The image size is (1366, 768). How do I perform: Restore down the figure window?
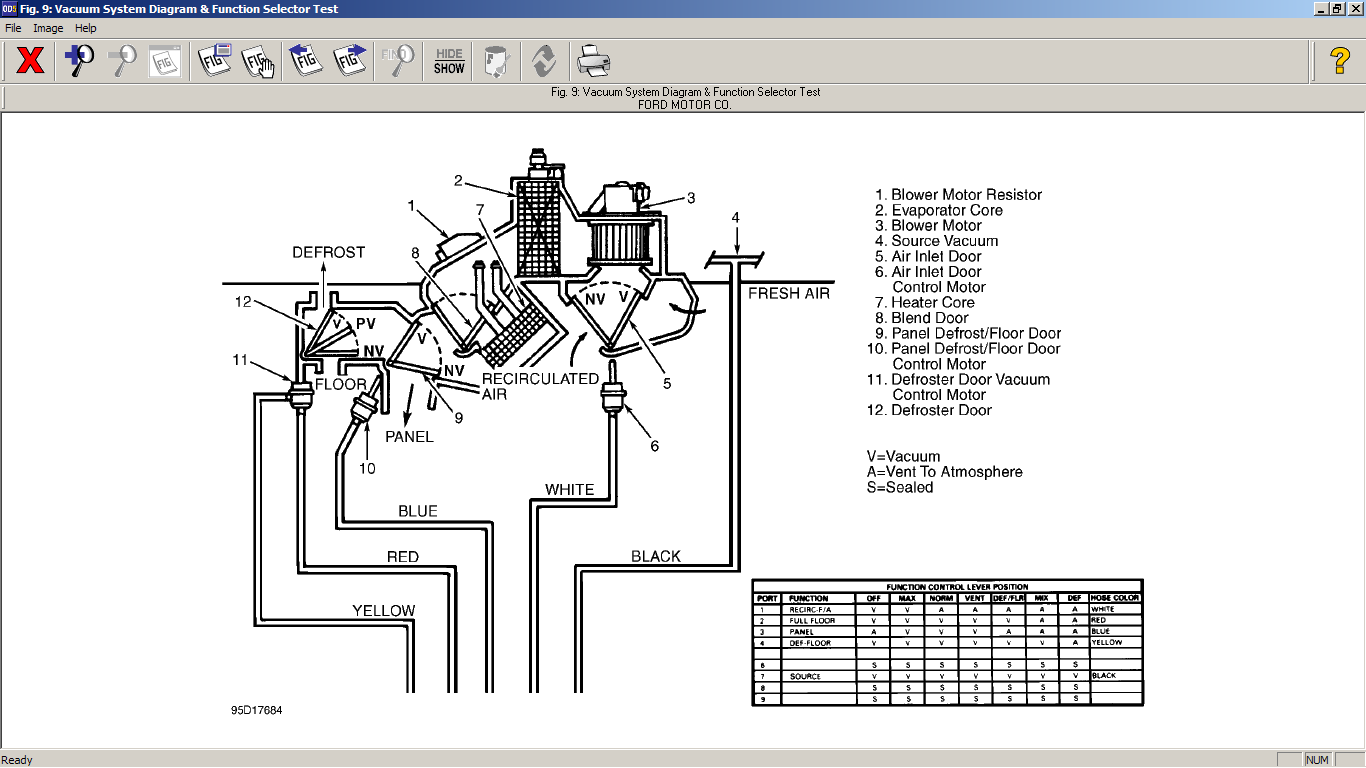click(1337, 9)
